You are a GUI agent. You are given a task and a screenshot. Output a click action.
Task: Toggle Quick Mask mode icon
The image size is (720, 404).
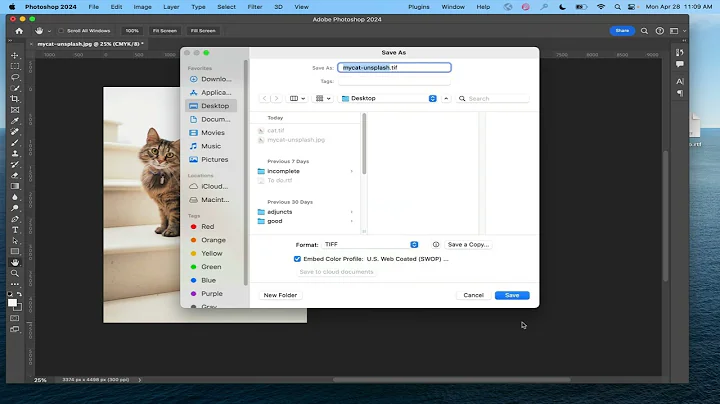point(15,318)
